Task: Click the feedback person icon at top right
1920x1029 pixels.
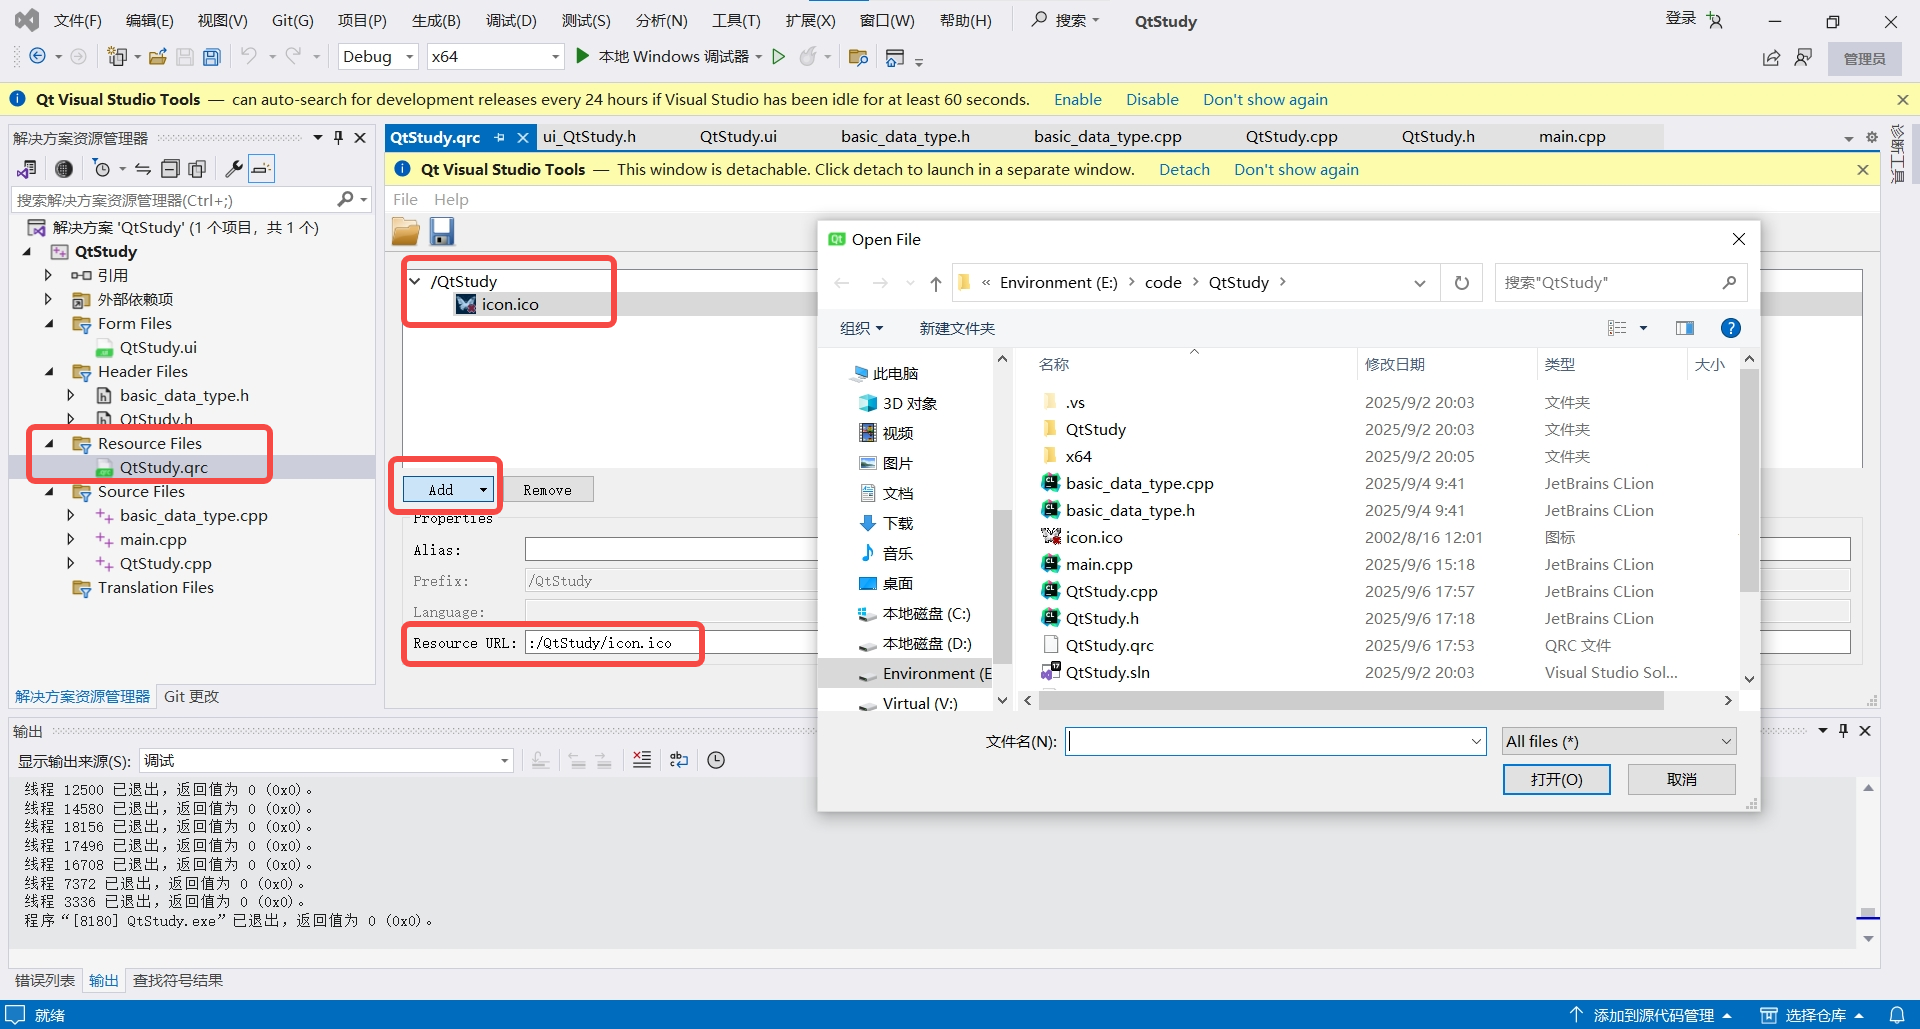Action: coord(1804,58)
